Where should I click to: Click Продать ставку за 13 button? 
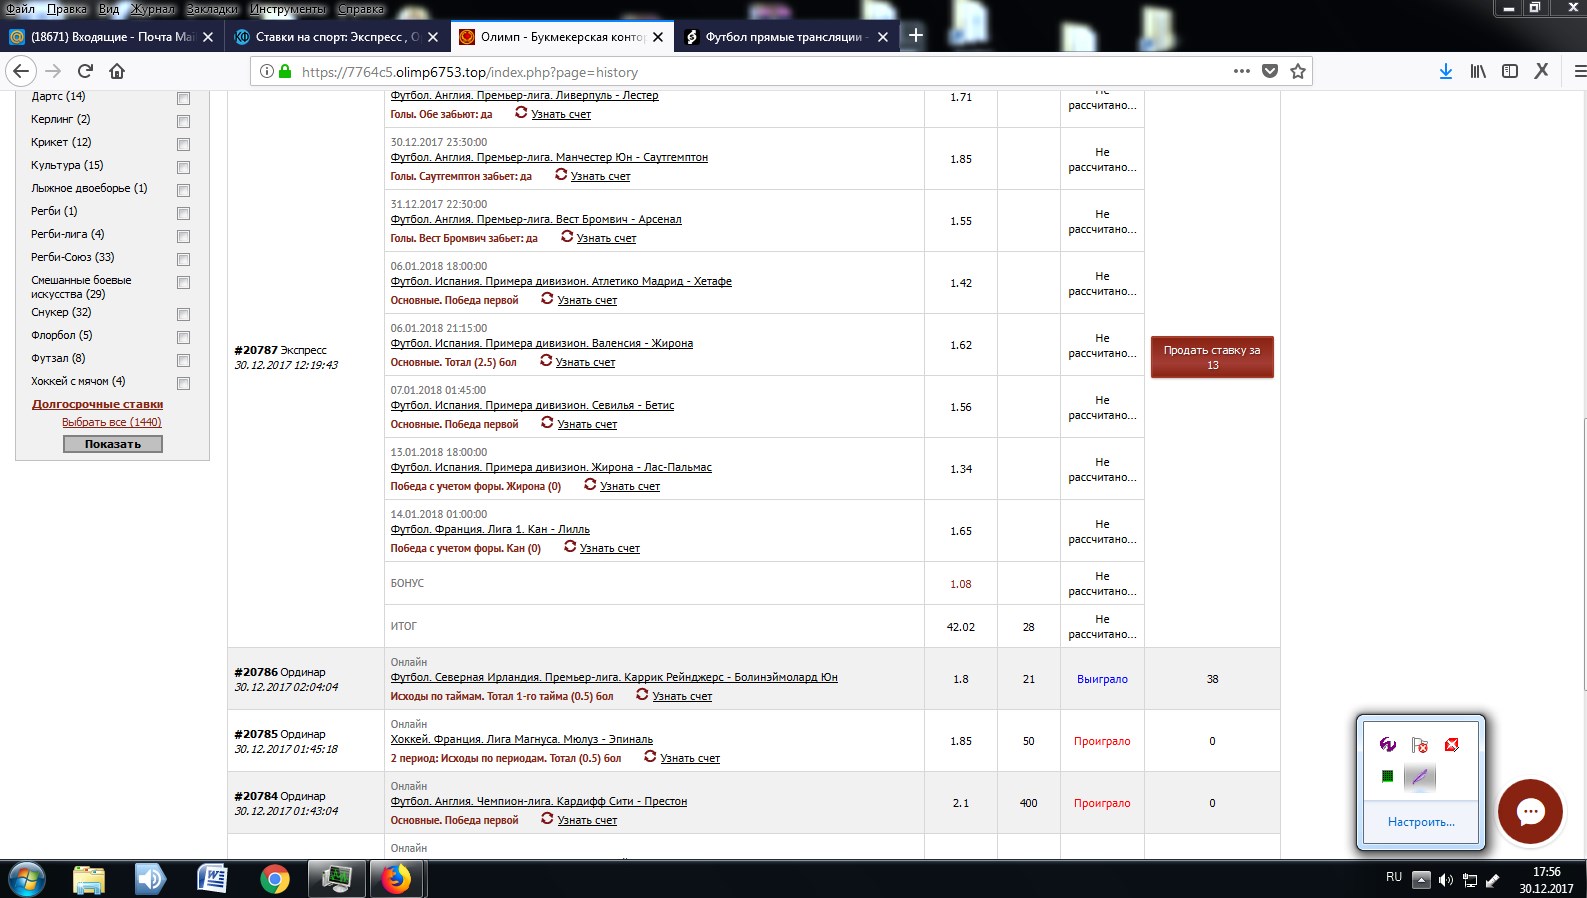click(1212, 357)
